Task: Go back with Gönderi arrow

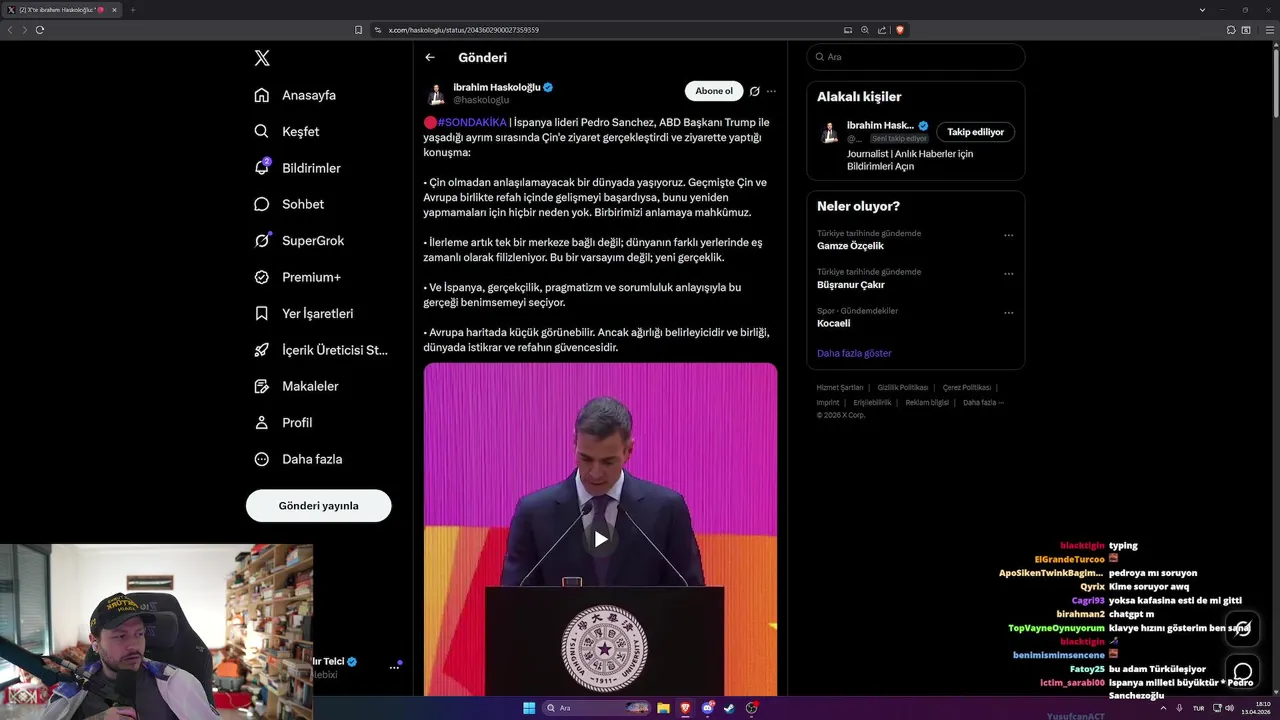Action: pyautogui.click(x=430, y=58)
